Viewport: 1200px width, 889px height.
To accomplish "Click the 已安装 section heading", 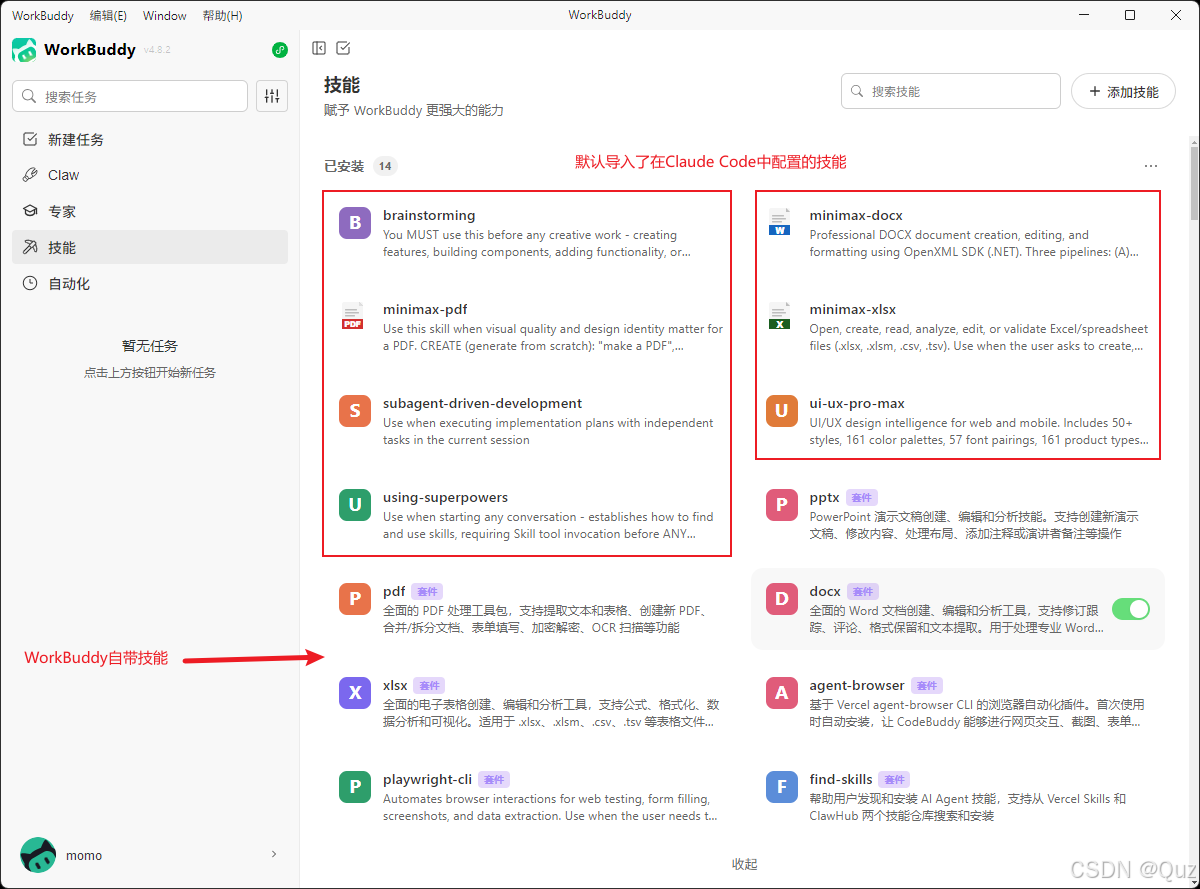I will pos(344,166).
